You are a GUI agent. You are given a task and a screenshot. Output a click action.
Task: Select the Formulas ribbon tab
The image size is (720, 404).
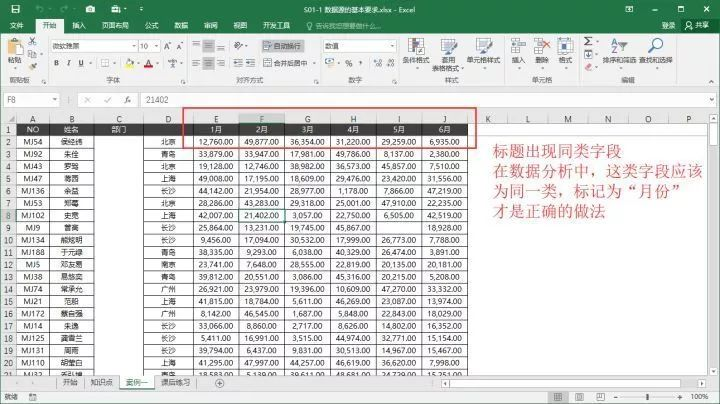[152, 26]
